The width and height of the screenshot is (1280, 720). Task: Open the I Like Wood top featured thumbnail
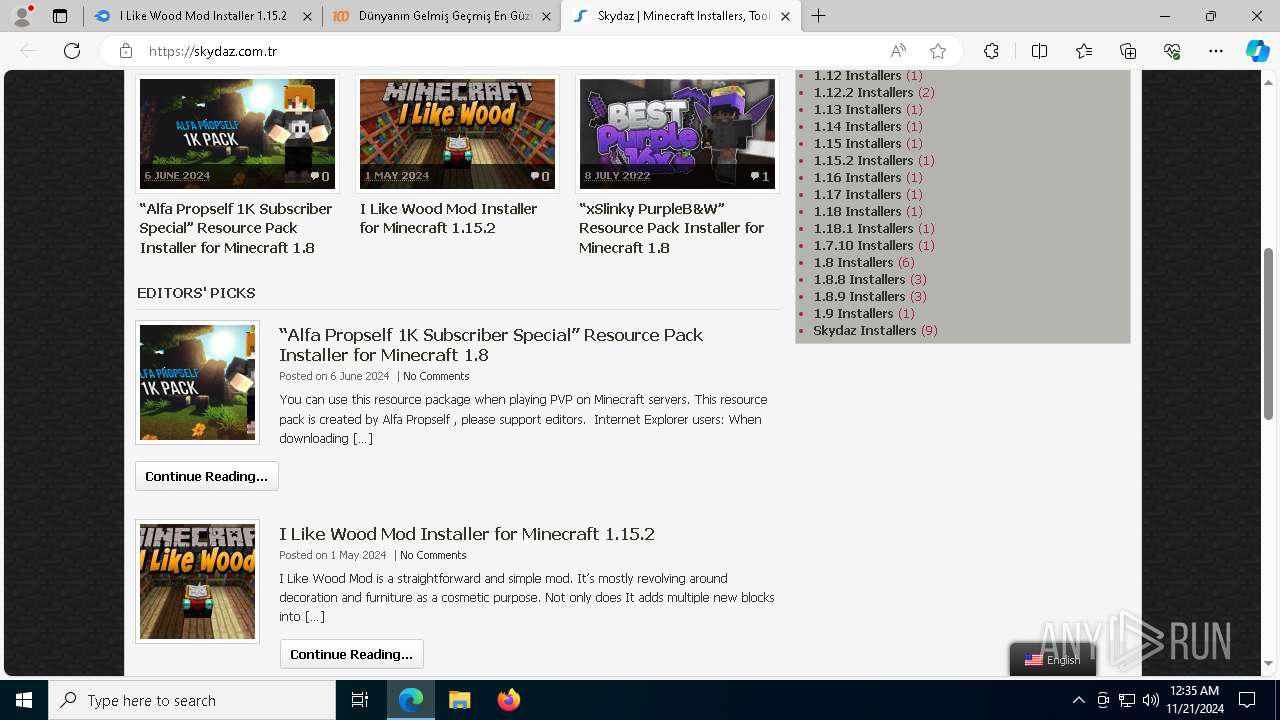pos(457,134)
